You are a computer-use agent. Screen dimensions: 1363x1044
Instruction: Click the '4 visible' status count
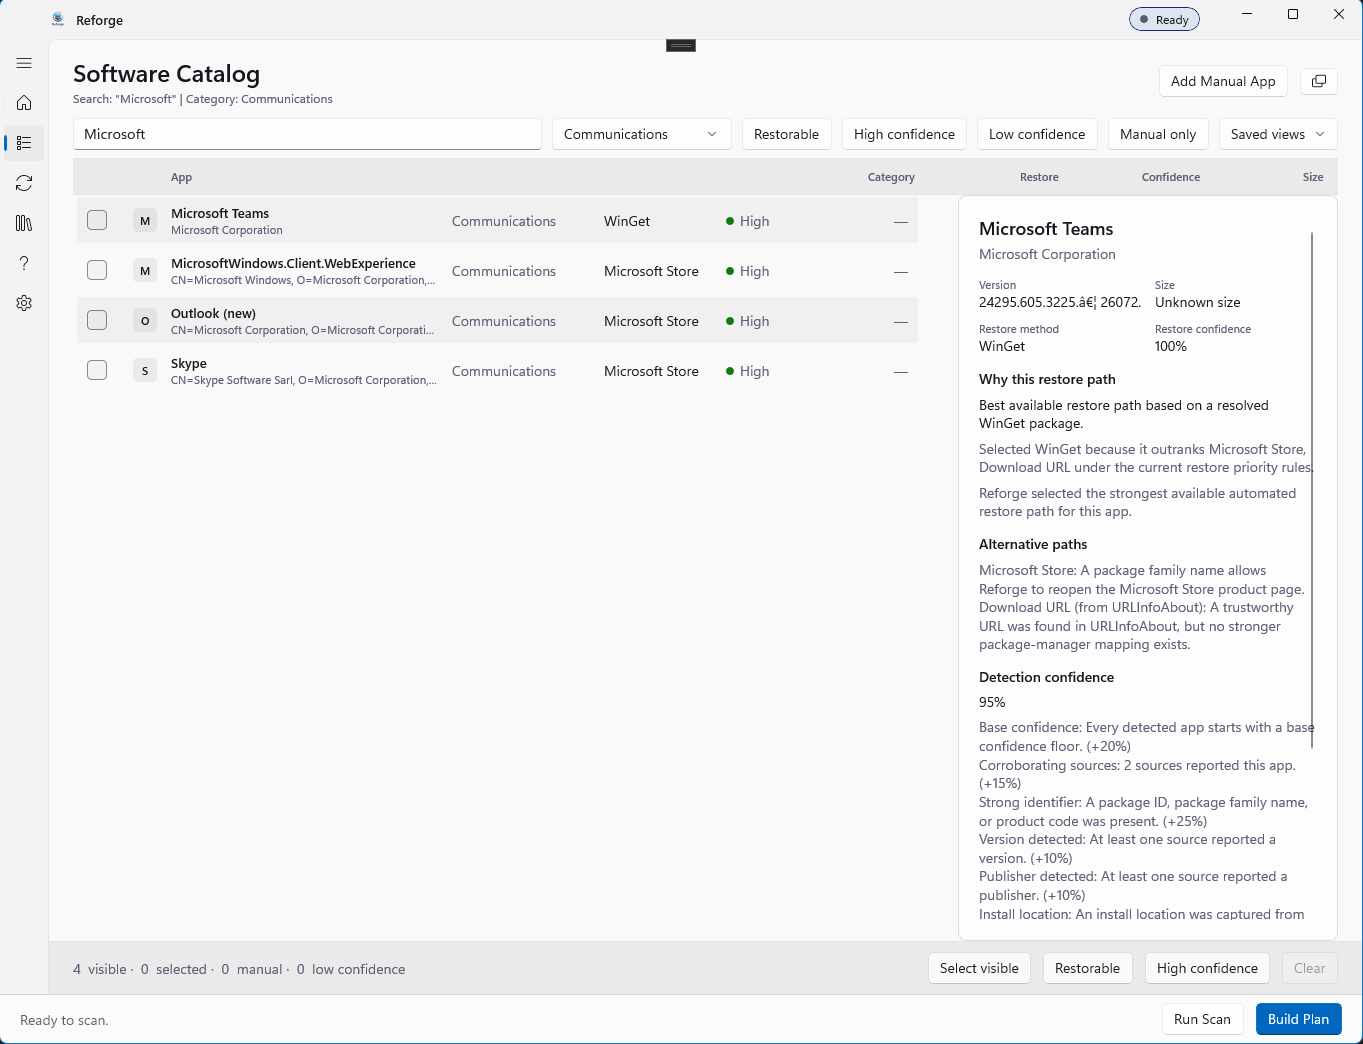coord(100,969)
